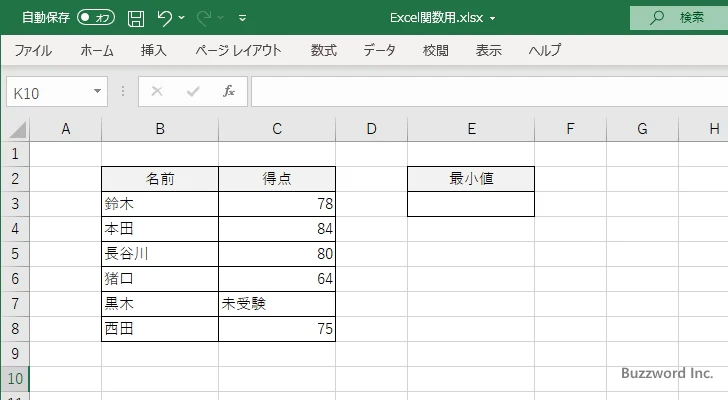Switch to the ホーム ribbon tab

[97, 50]
